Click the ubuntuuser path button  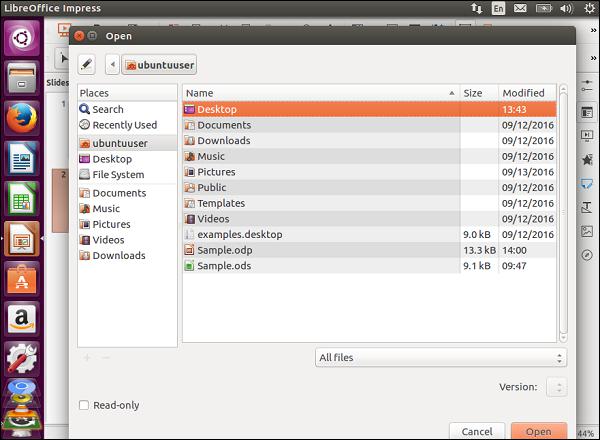160,65
